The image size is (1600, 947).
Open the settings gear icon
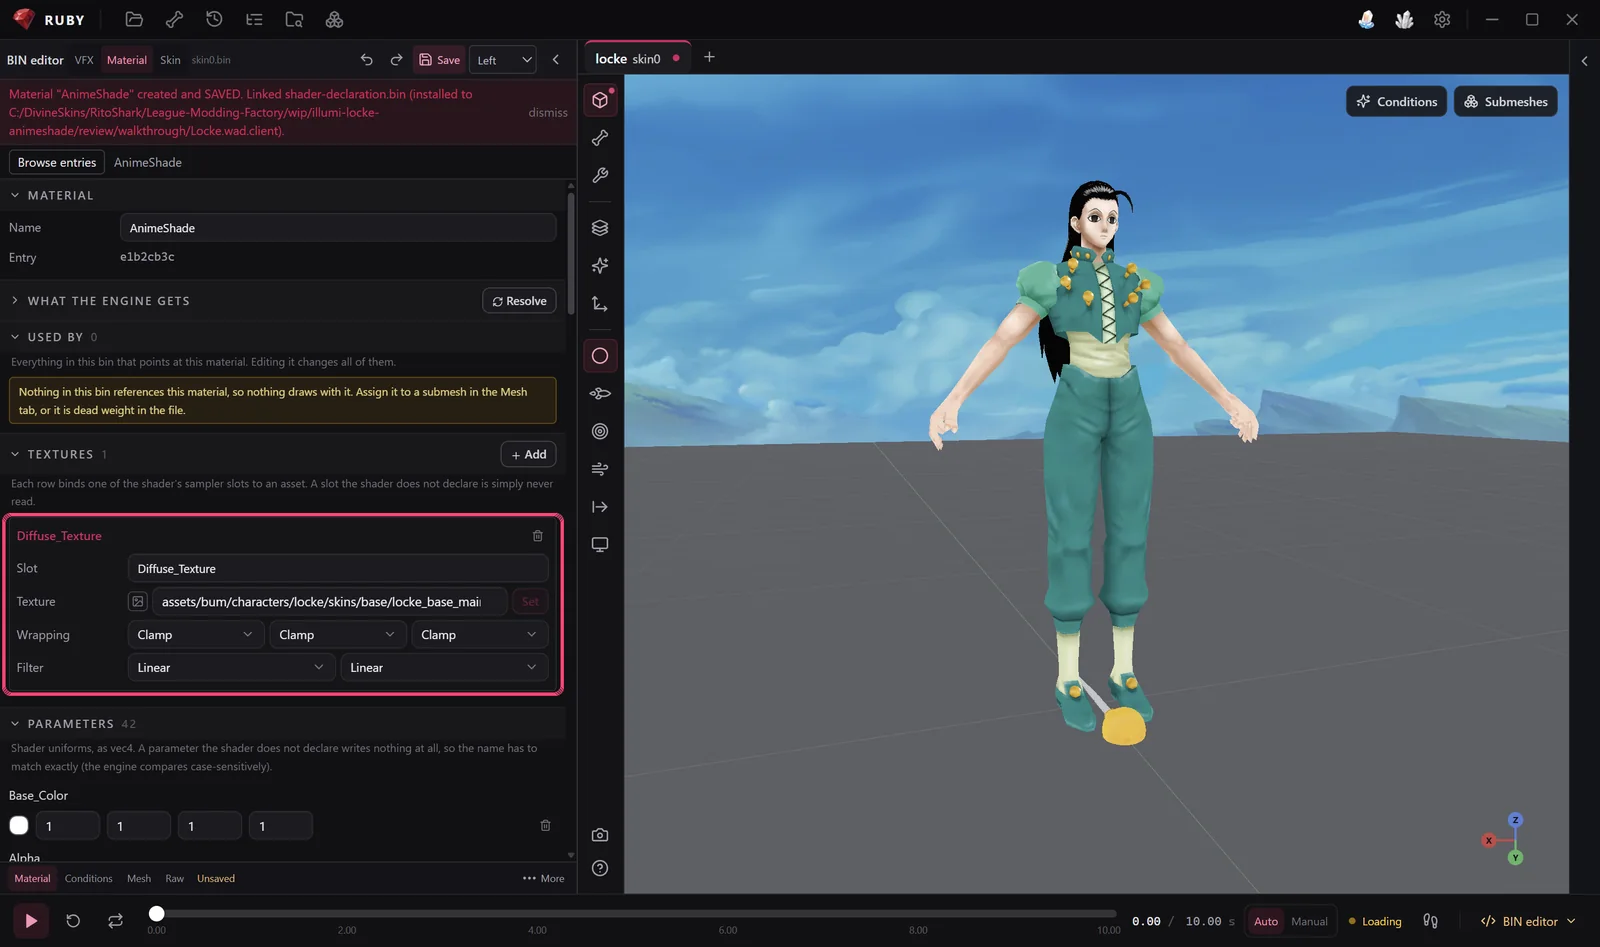(1442, 19)
